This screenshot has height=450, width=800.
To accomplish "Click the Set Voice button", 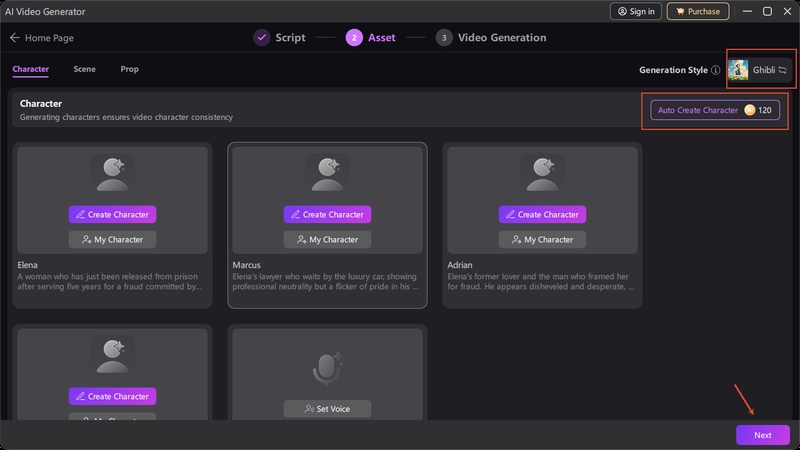I will coord(328,409).
